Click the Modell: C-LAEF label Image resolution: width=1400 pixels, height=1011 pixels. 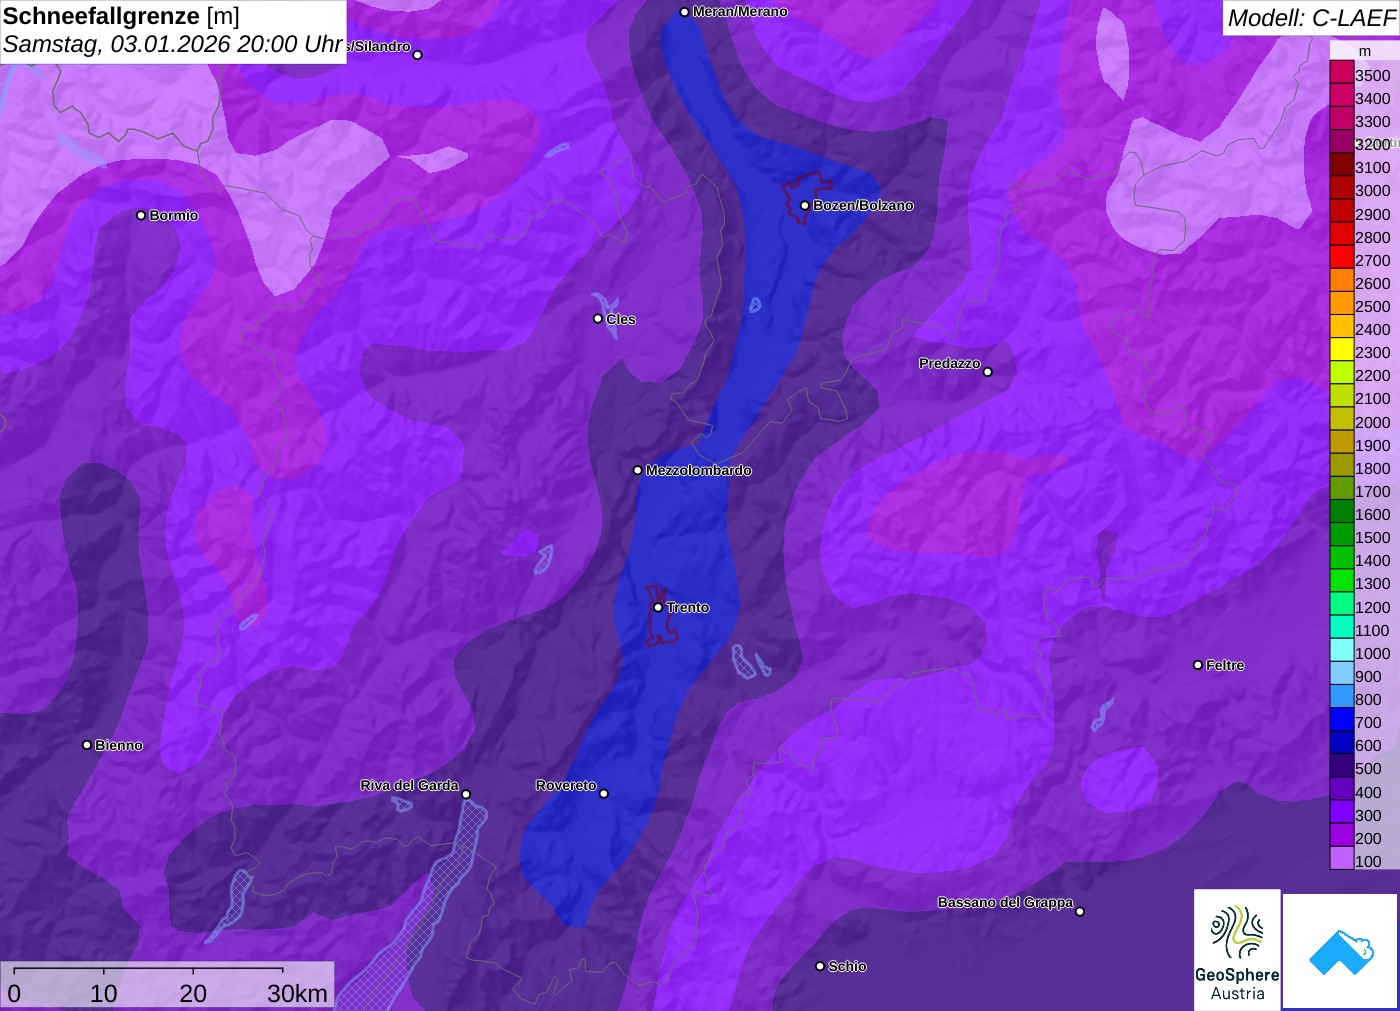pos(1311,18)
